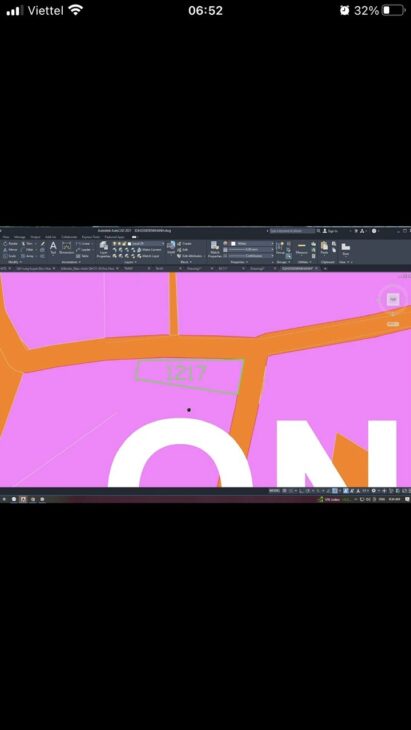
Task: Select the Measure utility tool
Action: pos(302,248)
